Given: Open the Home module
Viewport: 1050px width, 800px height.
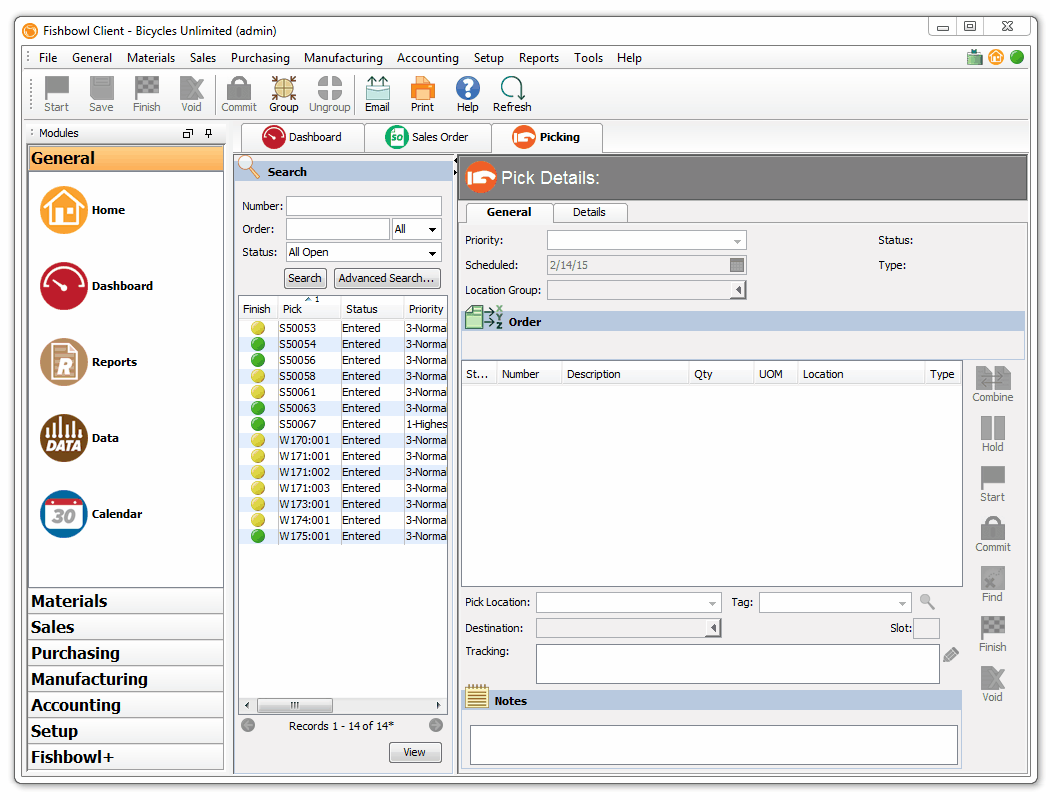Looking at the screenshot, I should pyautogui.click(x=64, y=210).
